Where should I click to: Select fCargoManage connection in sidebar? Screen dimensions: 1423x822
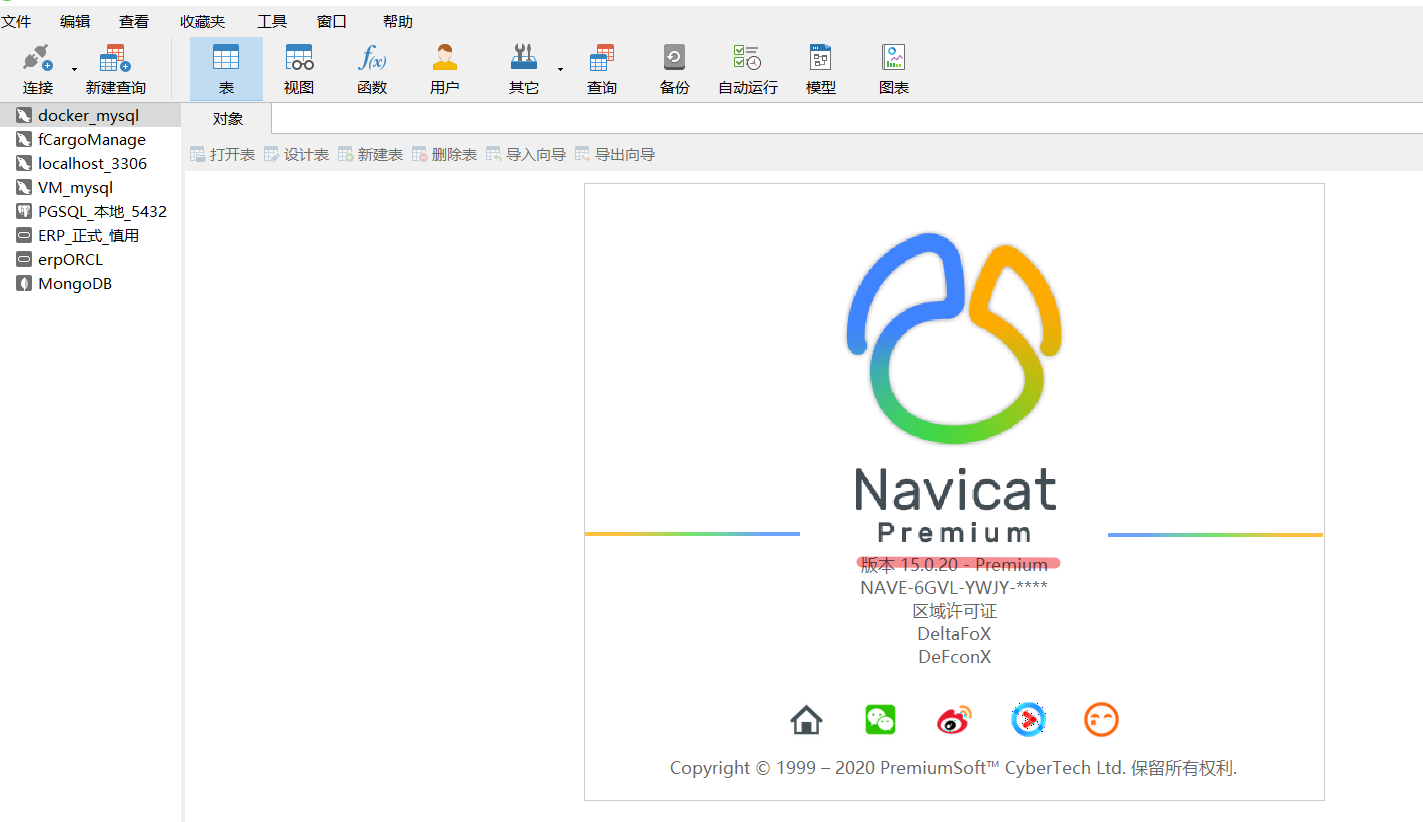coord(90,140)
